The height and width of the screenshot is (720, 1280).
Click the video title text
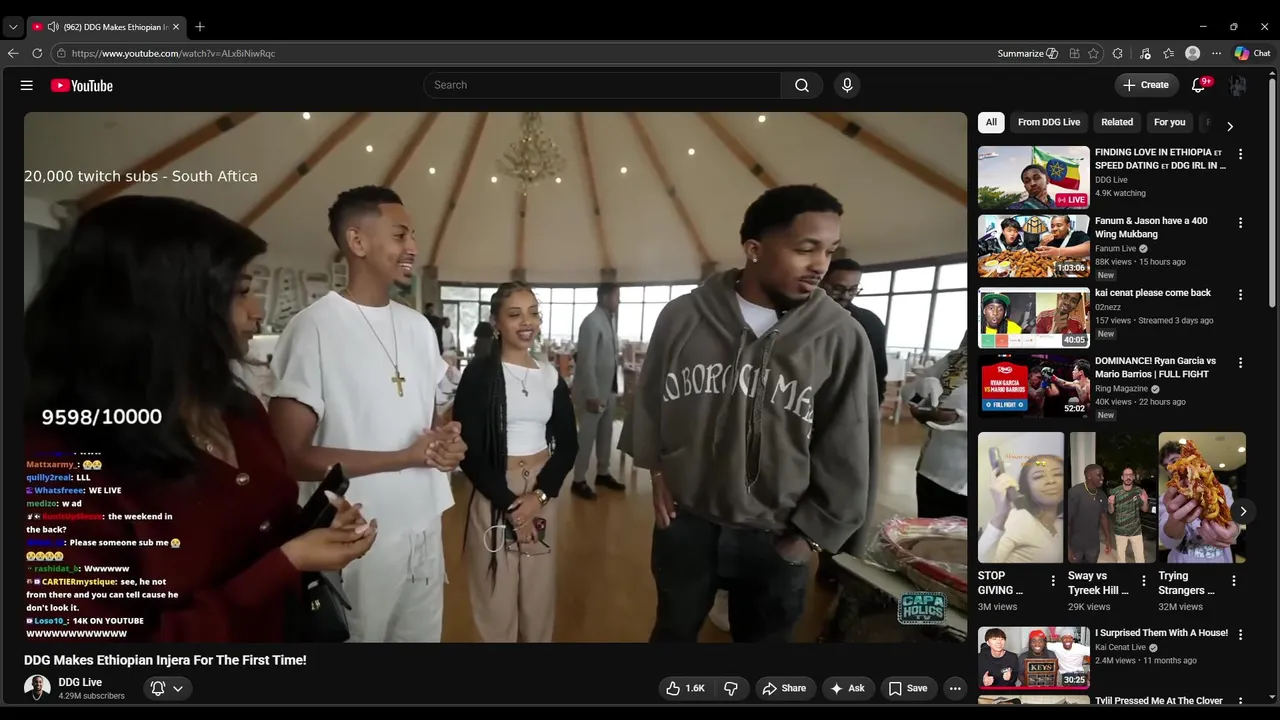pyautogui.click(x=165, y=660)
